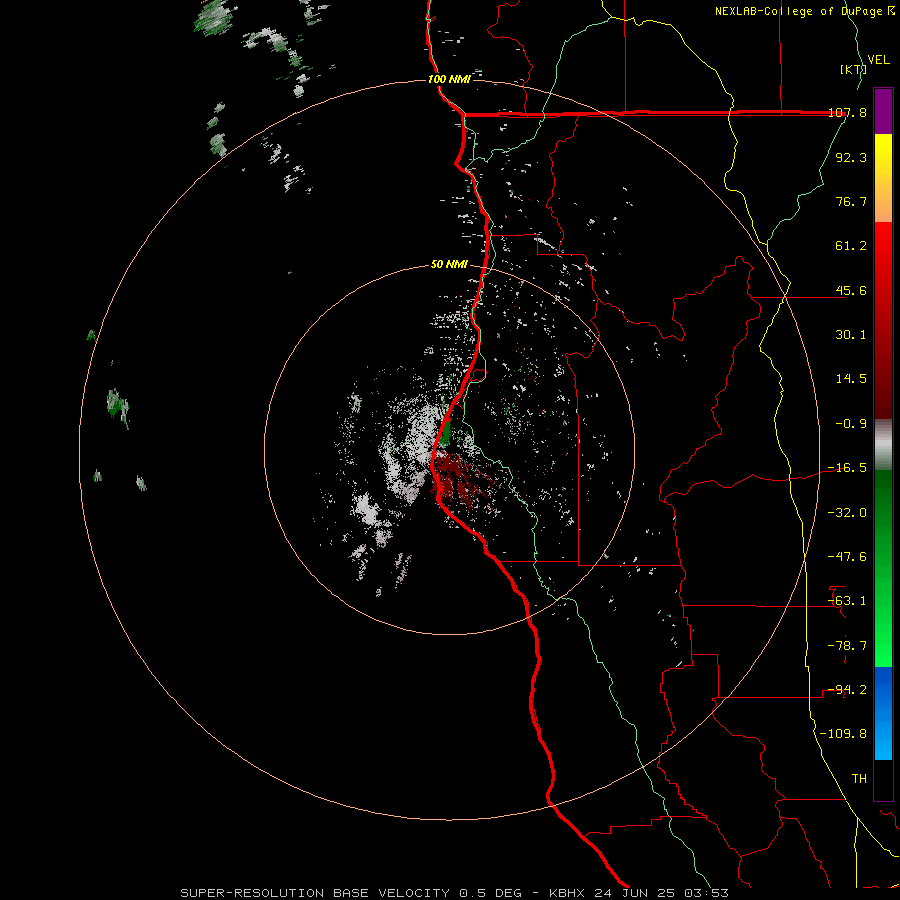Pick the purple segment of color bar
900x900 pixels.
[x=883, y=112]
